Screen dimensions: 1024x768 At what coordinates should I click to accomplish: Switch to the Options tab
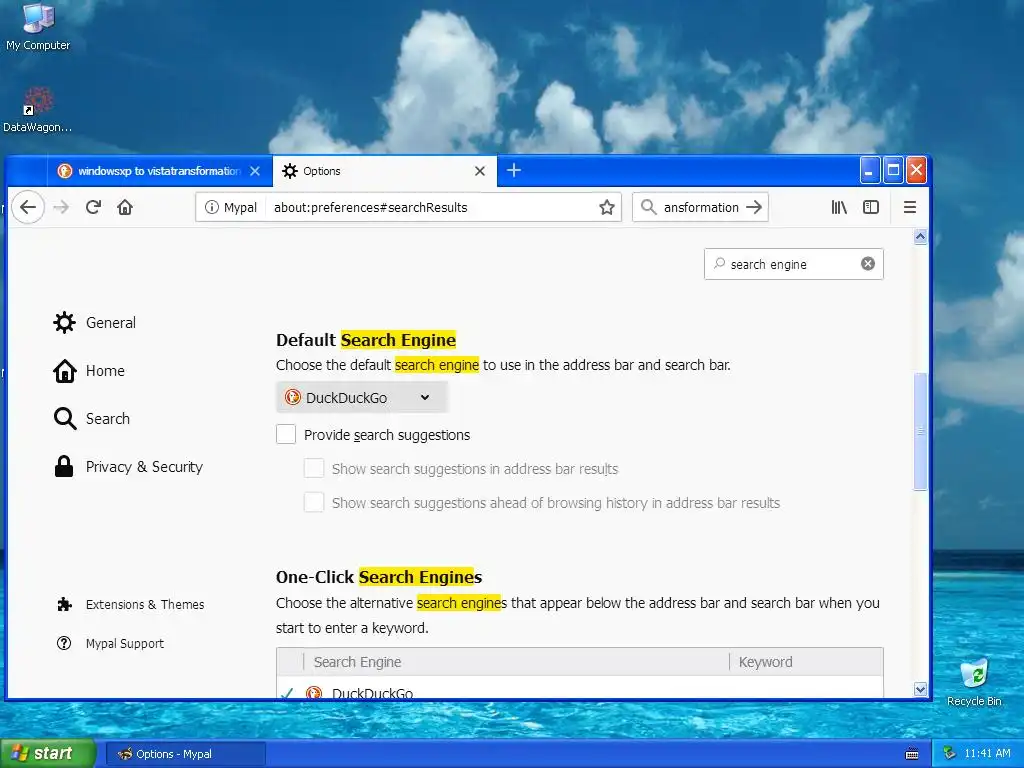pyautogui.click(x=385, y=171)
